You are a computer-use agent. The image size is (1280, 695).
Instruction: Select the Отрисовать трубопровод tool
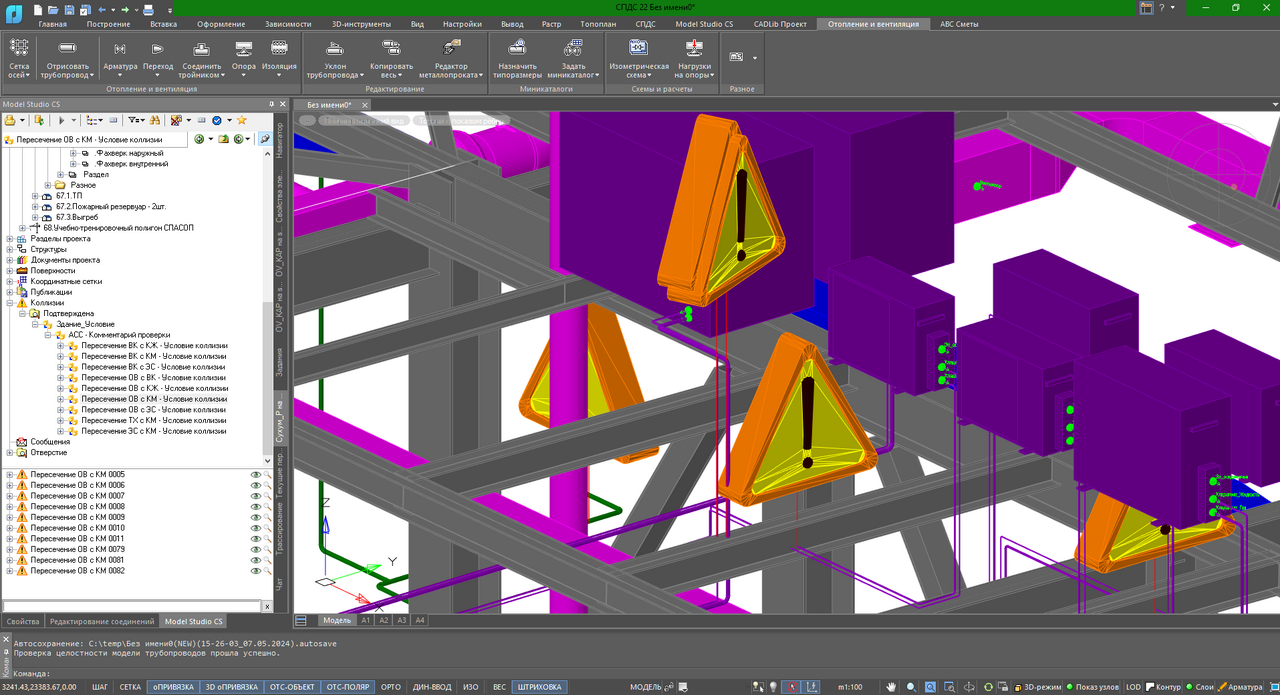pos(68,58)
